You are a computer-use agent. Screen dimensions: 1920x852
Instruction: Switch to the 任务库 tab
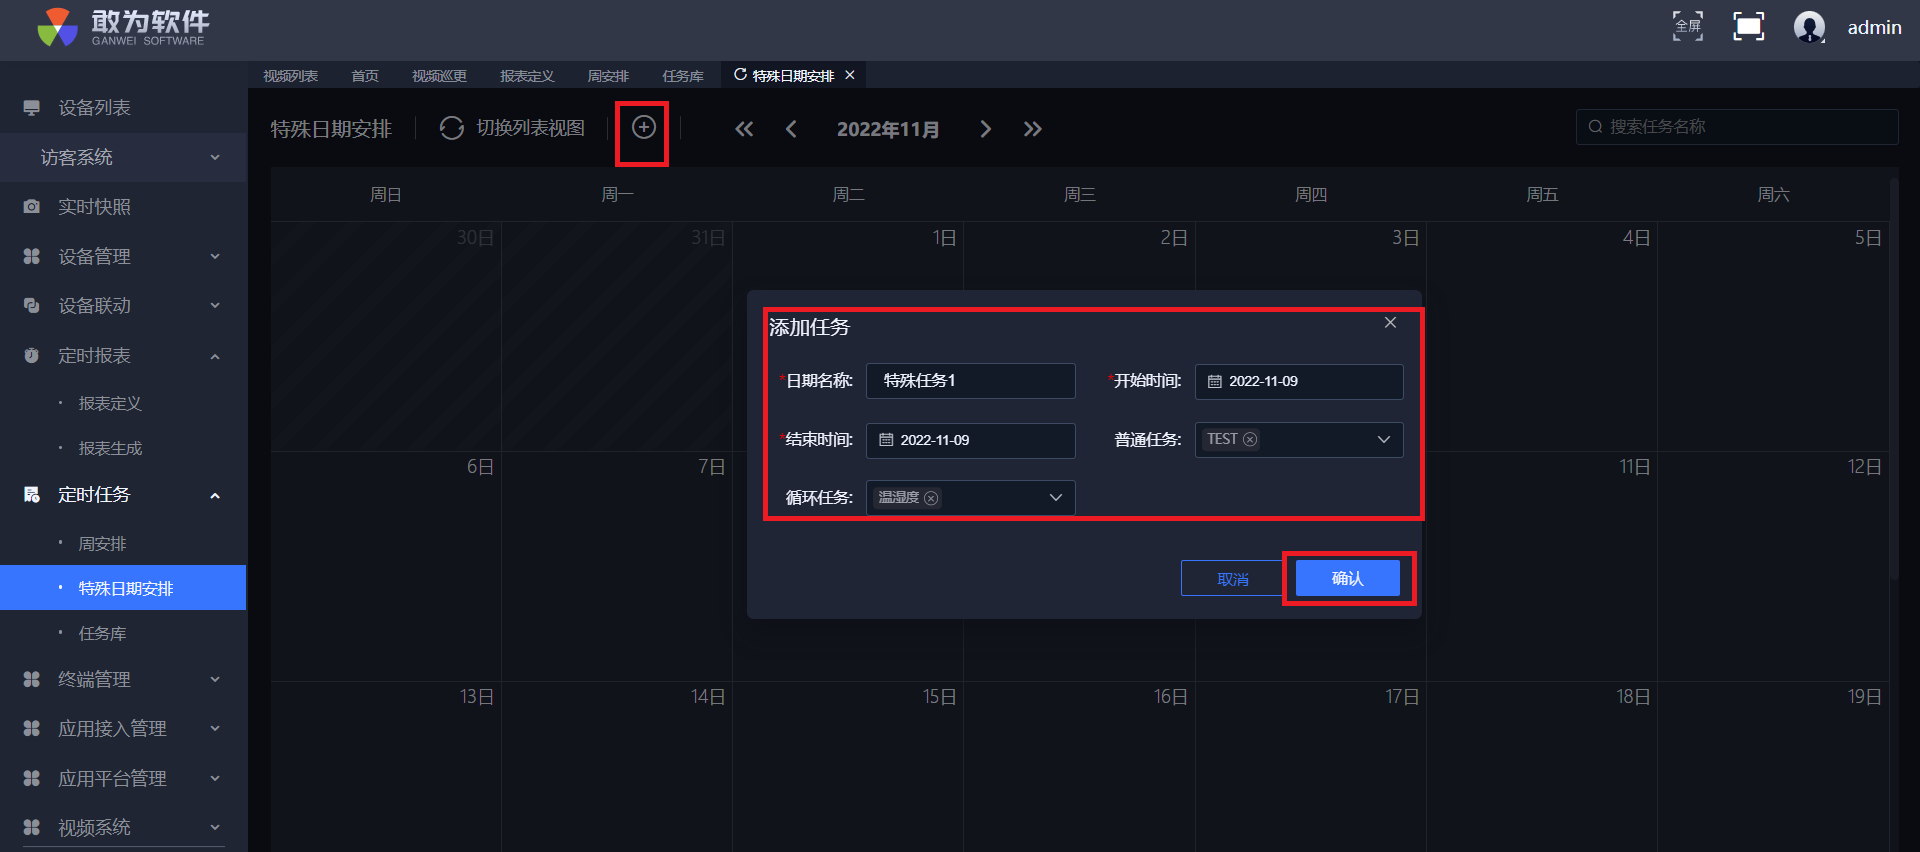[x=683, y=76]
